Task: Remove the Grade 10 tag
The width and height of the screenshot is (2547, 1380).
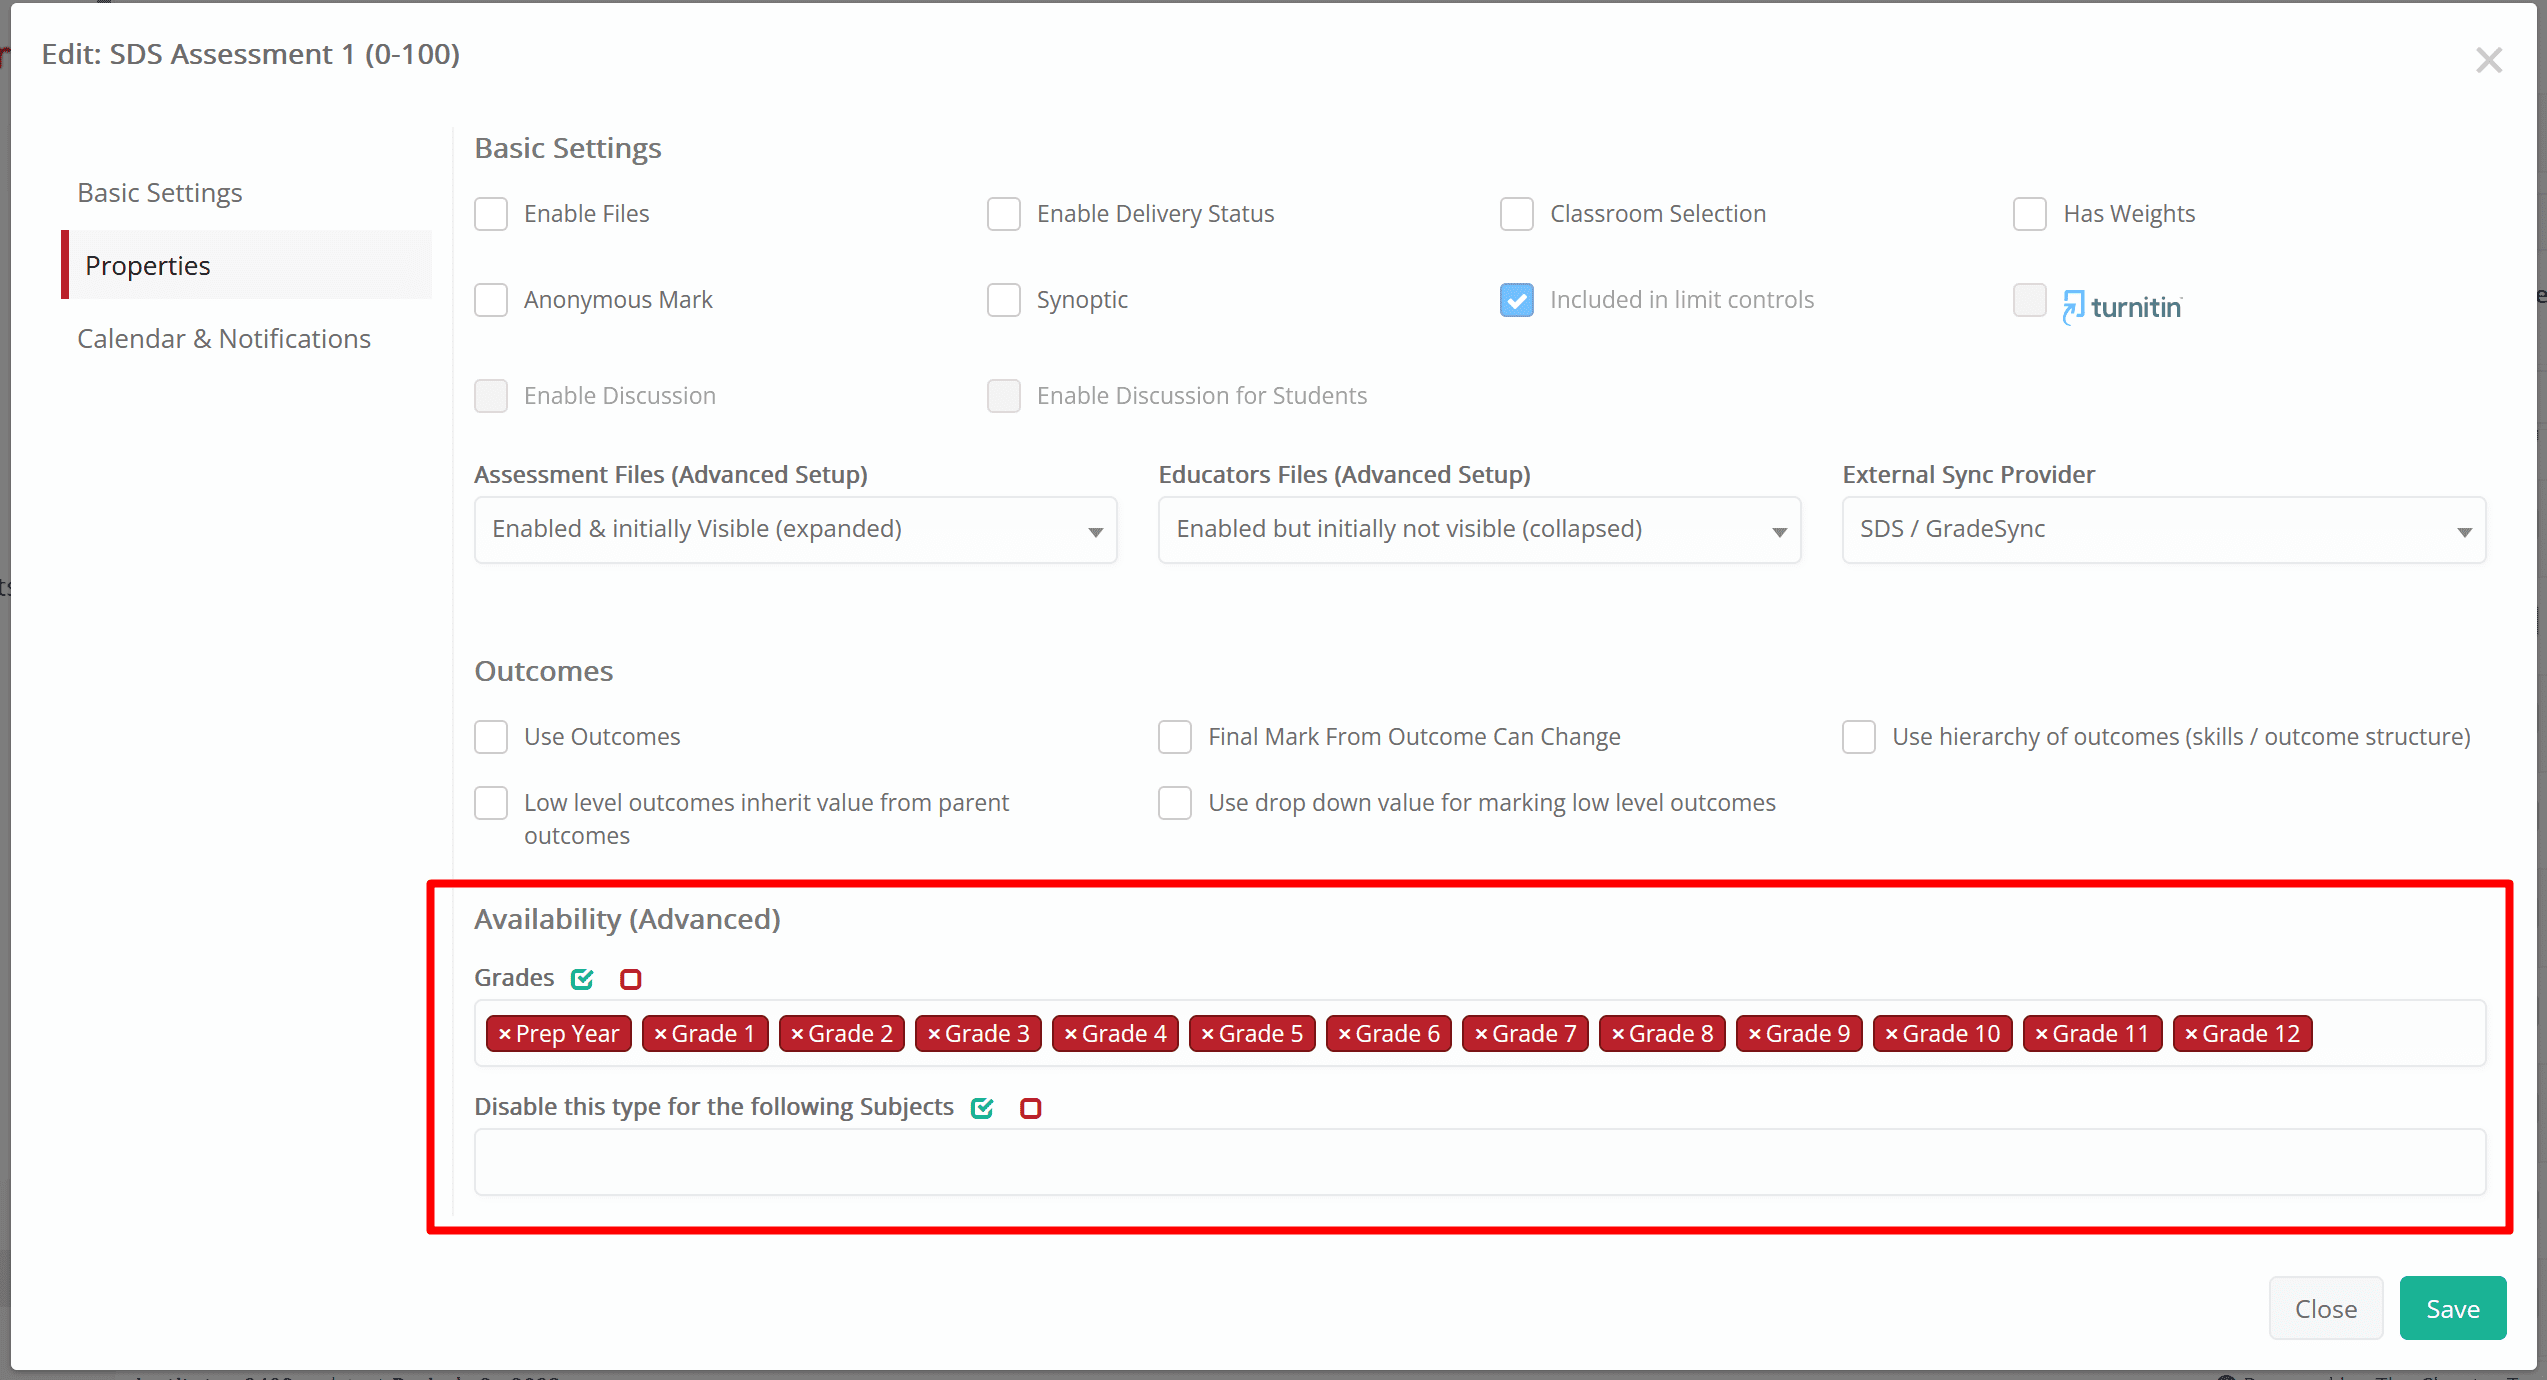Action: pyautogui.click(x=1892, y=1034)
